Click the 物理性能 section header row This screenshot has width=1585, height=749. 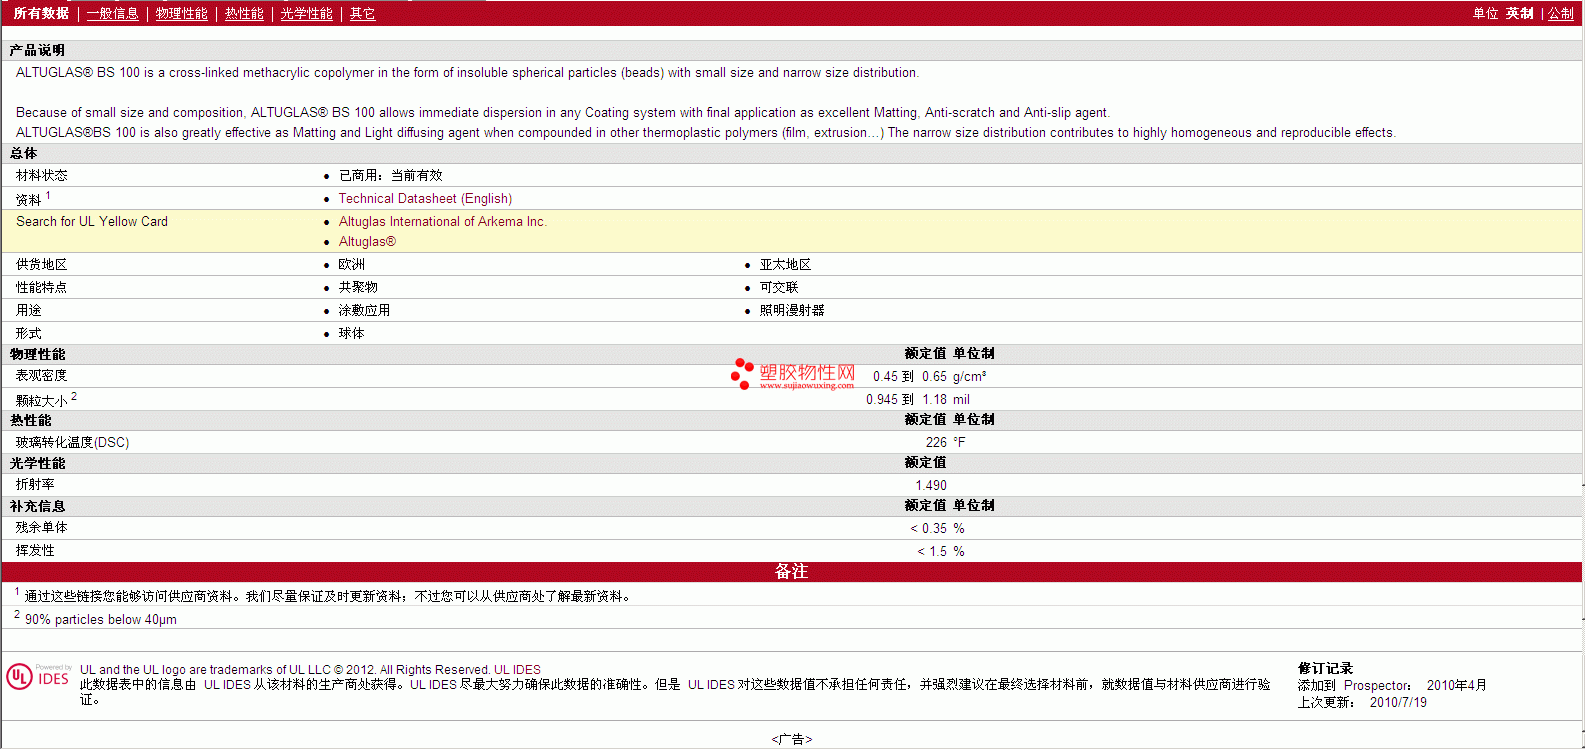[x=791, y=354]
